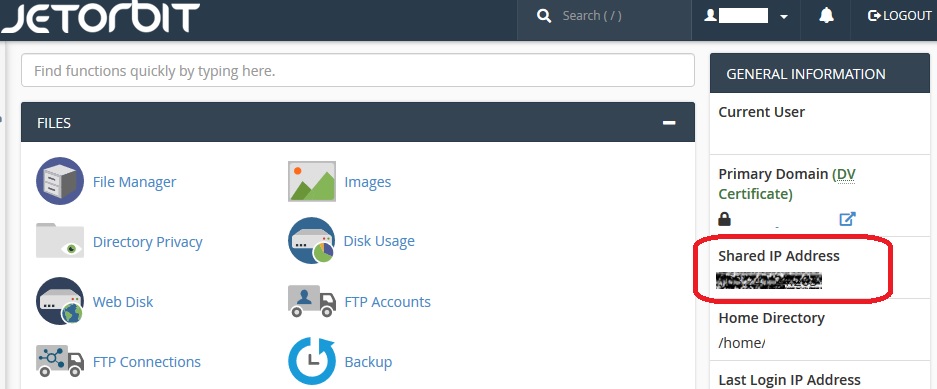Open the FTP Connections icon
Image resolution: width=937 pixels, height=389 pixels.
[60, 361]
